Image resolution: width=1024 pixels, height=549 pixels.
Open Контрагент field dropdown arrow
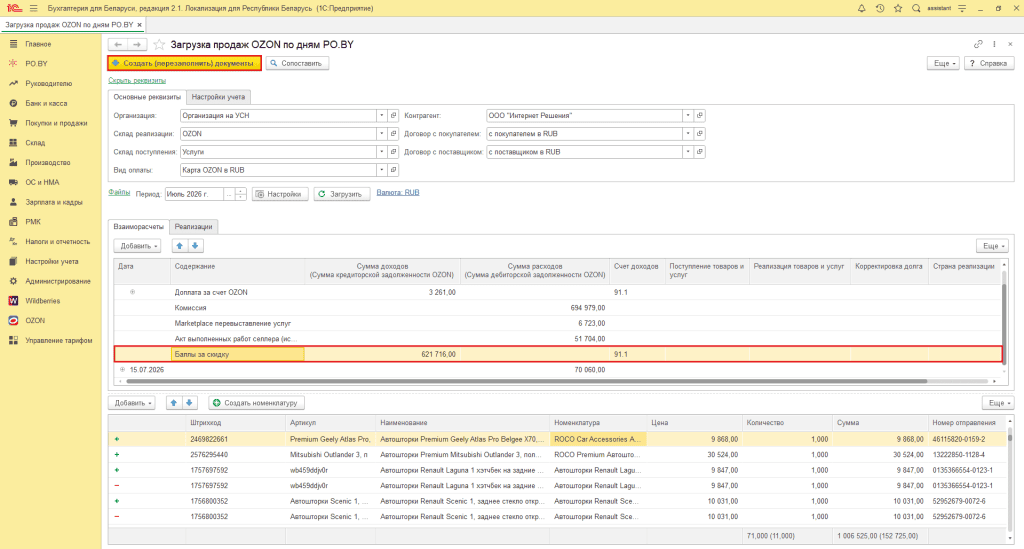[x=688, y=116]
